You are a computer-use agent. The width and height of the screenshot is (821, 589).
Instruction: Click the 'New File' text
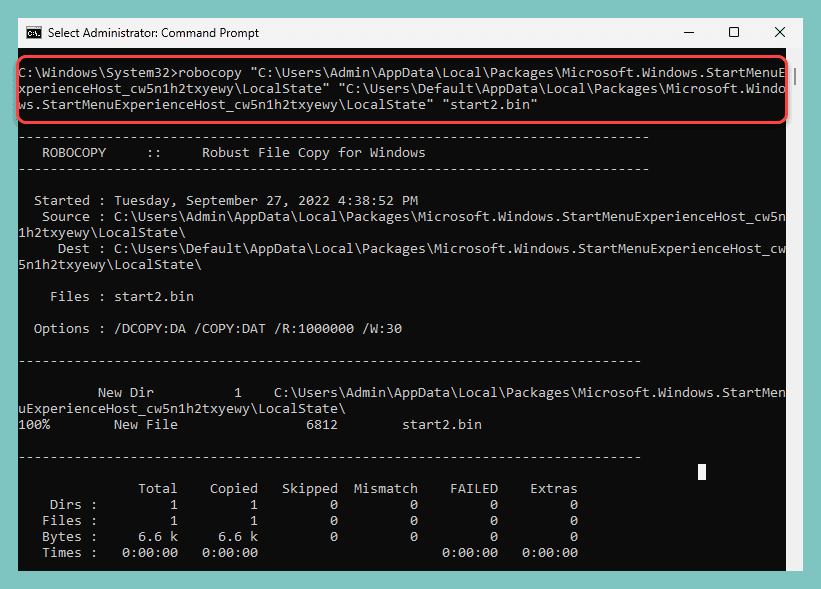pos(146,425)
